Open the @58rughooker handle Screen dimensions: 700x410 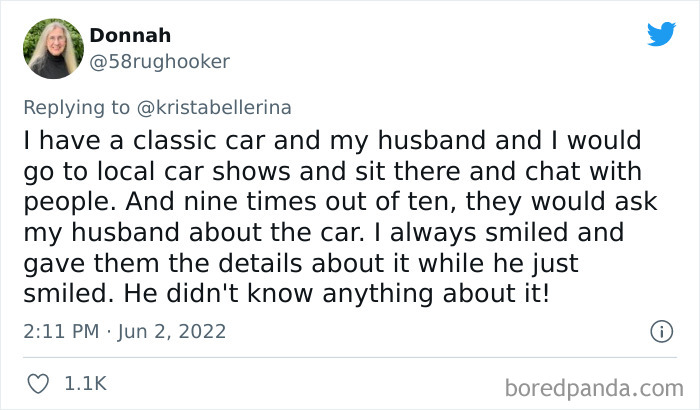coord(160,61)
